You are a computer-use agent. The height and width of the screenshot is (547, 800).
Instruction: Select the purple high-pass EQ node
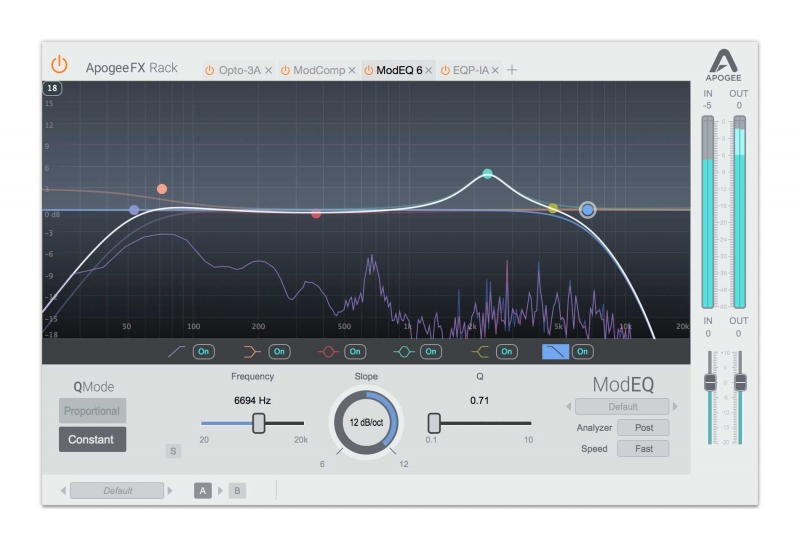coord(134,210)
